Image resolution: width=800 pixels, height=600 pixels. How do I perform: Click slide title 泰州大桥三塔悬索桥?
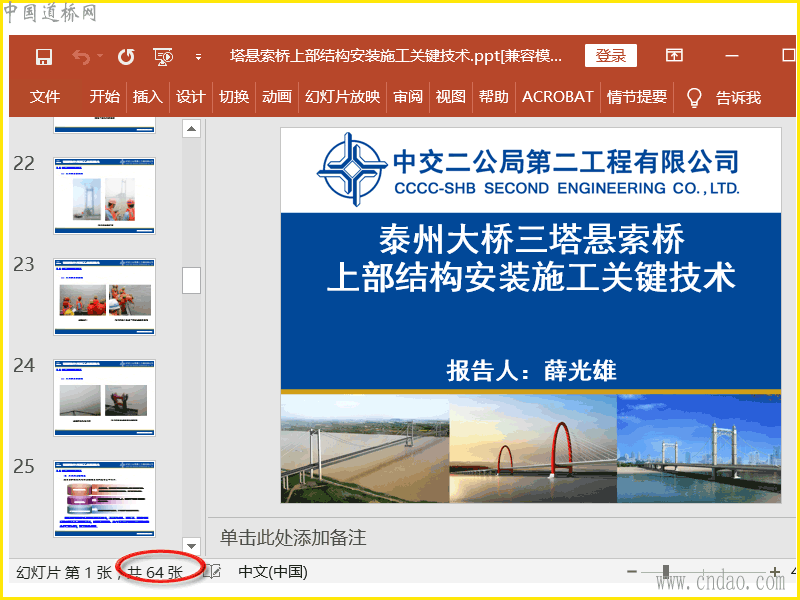pos(531,239)
